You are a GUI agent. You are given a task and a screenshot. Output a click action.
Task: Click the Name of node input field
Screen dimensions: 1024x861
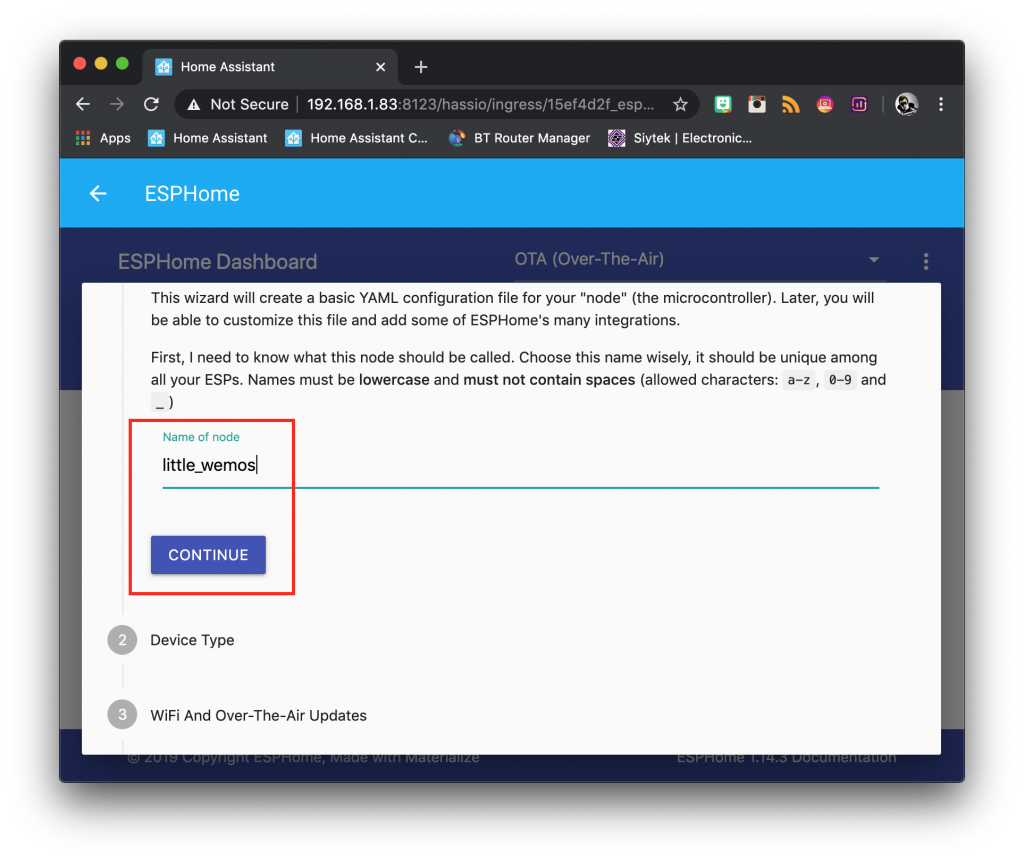pyautogui.click(x=520, y=464)
